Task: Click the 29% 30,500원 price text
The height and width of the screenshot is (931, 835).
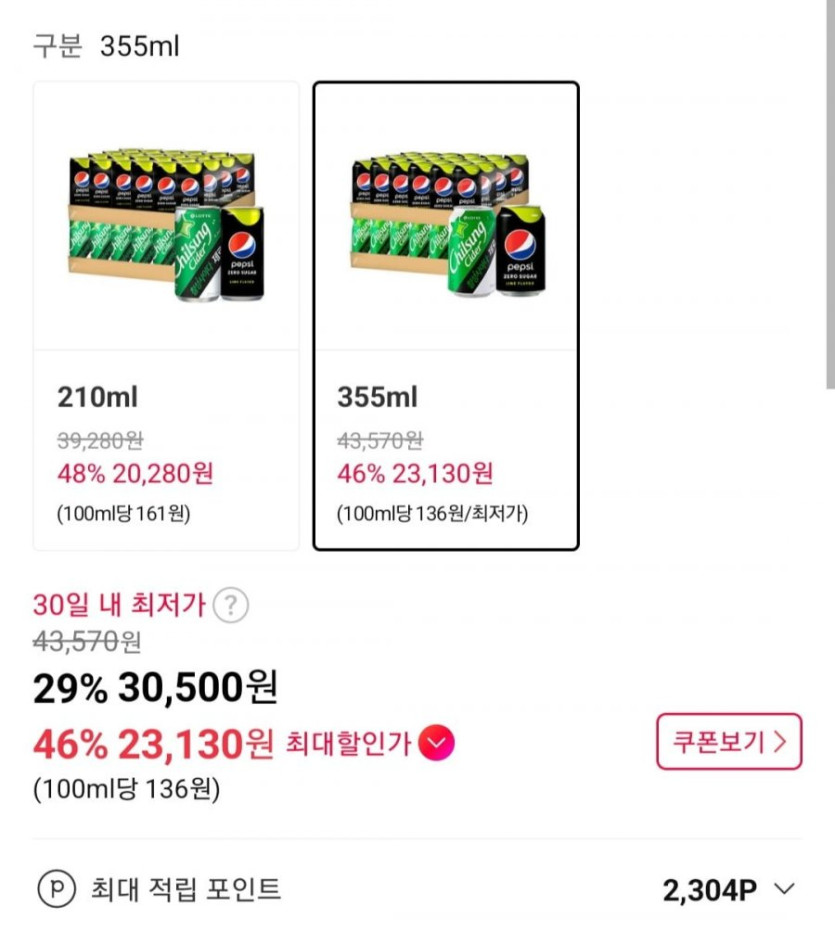Action: [155, 688]
